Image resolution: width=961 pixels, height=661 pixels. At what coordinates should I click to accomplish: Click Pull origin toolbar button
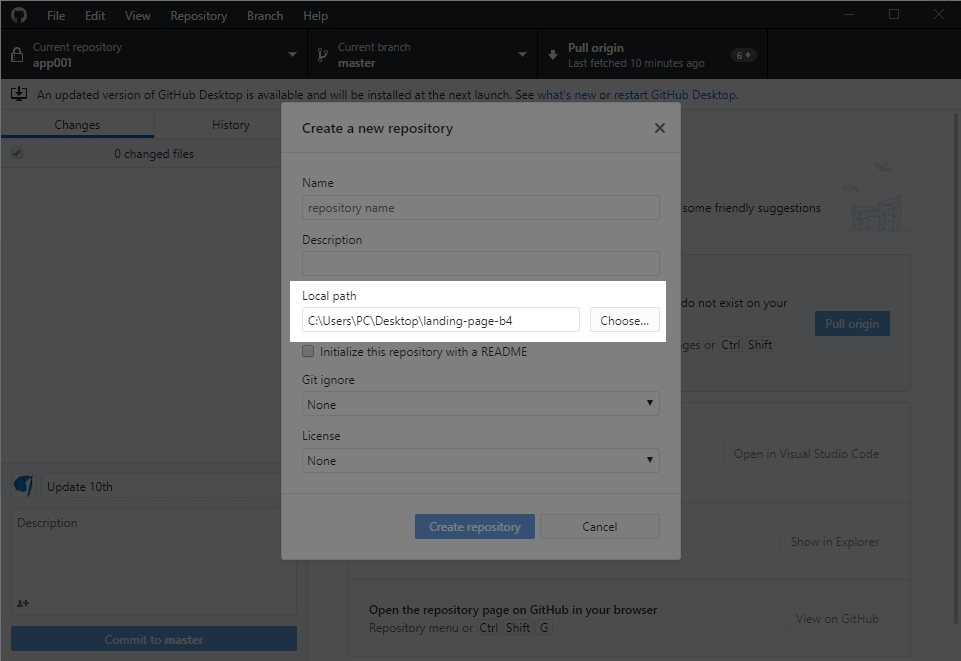tap(652, 55)
